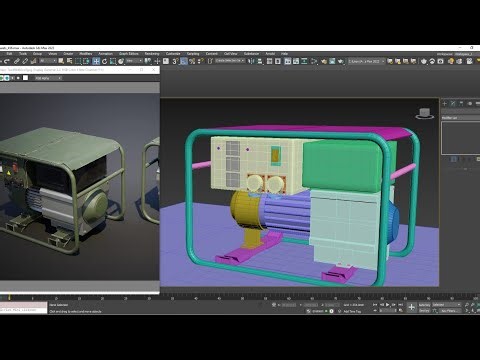Click Use Pivot Point Center icon

(x=148, y=61)
